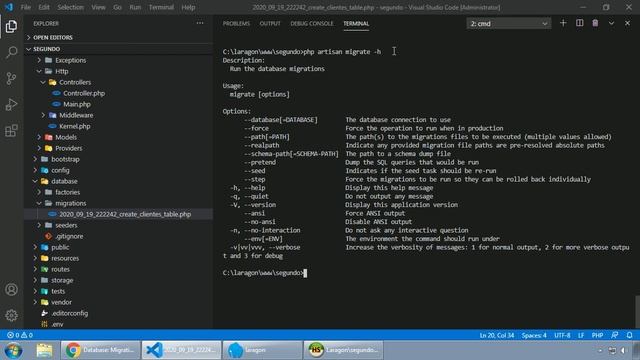The height and width of the screenshot is (360, 640).
Task: Close the terminal panel
Action: point(627,23)
